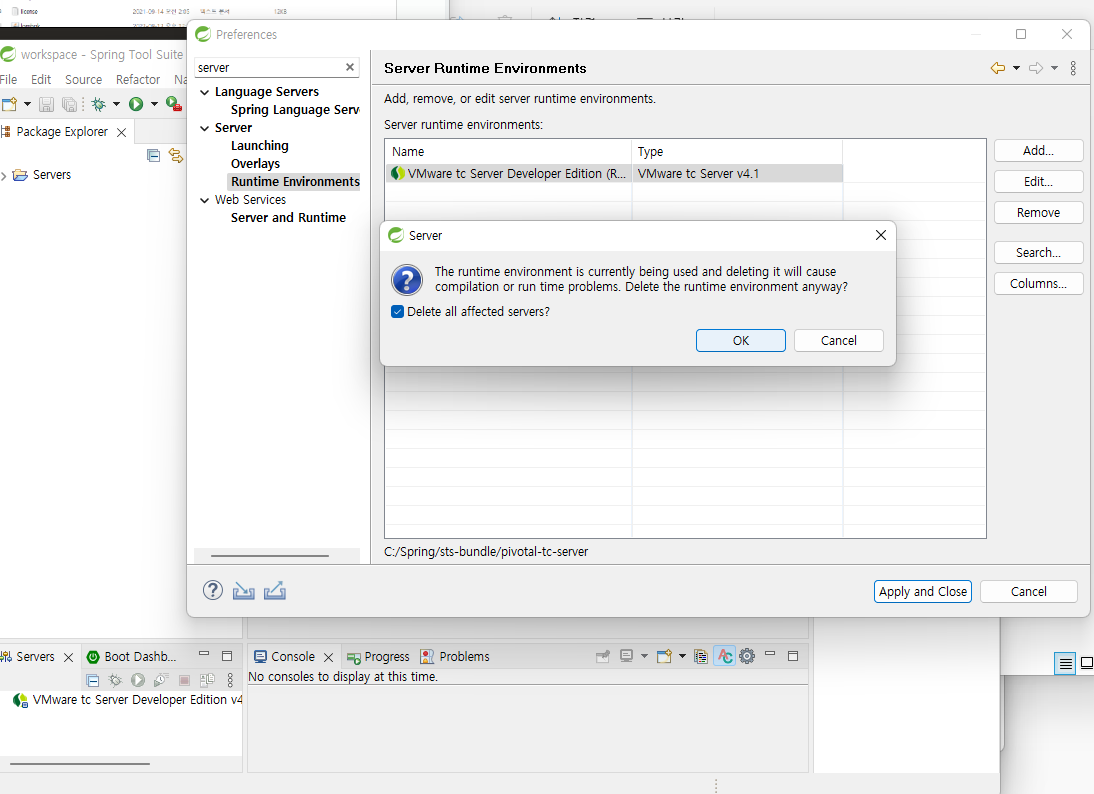This screenshot has width=1094, height=794.
Task: Switch to the Progress tab
Action: tap(378, 657)
